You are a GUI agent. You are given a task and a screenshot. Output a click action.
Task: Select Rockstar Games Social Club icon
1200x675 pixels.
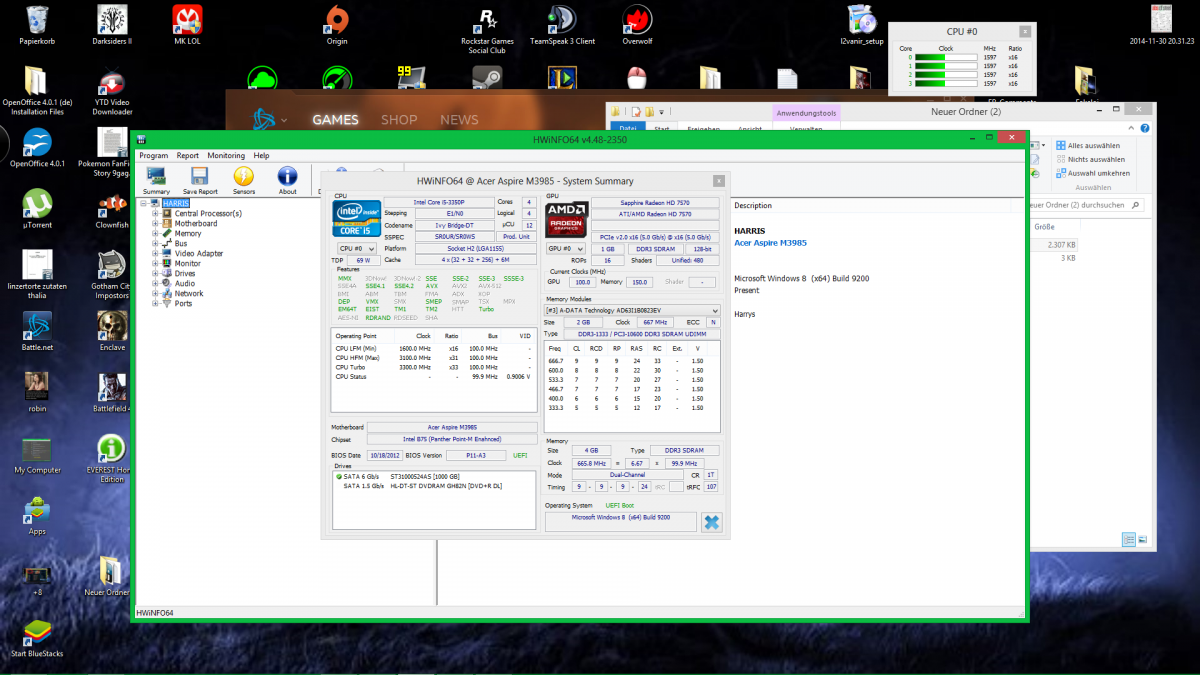click(487, 29)
